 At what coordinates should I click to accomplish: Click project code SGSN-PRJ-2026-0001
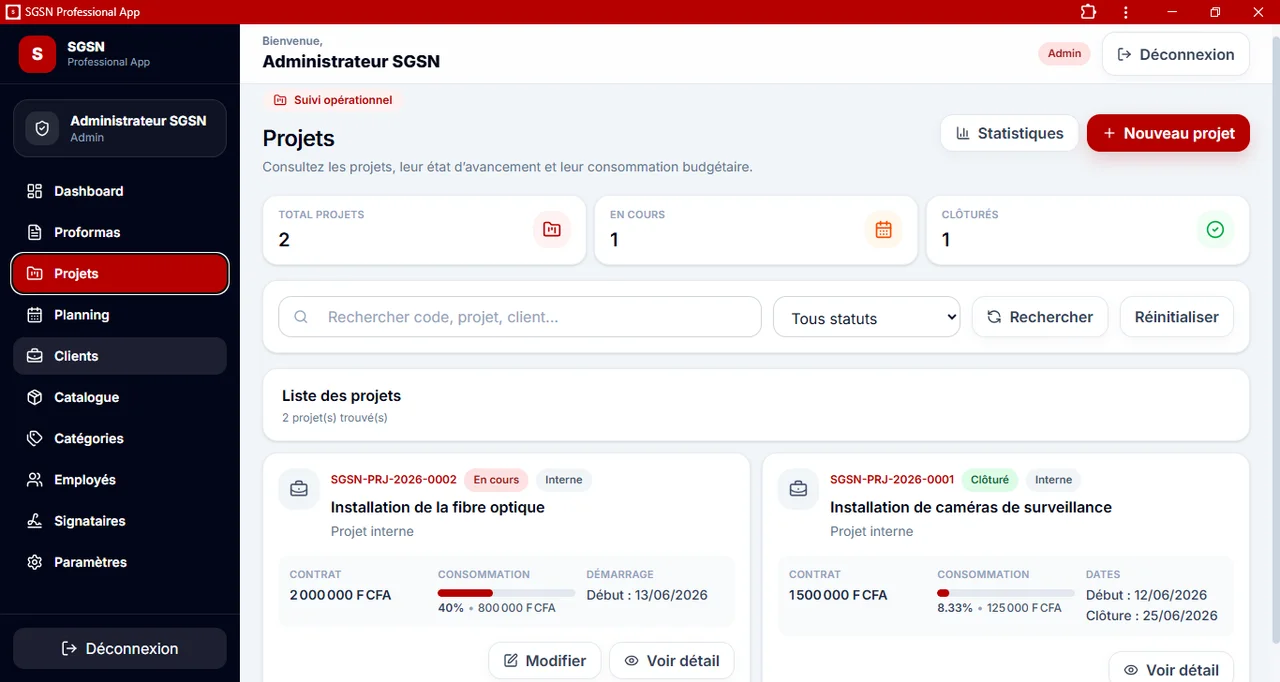[x=892, y=480]
